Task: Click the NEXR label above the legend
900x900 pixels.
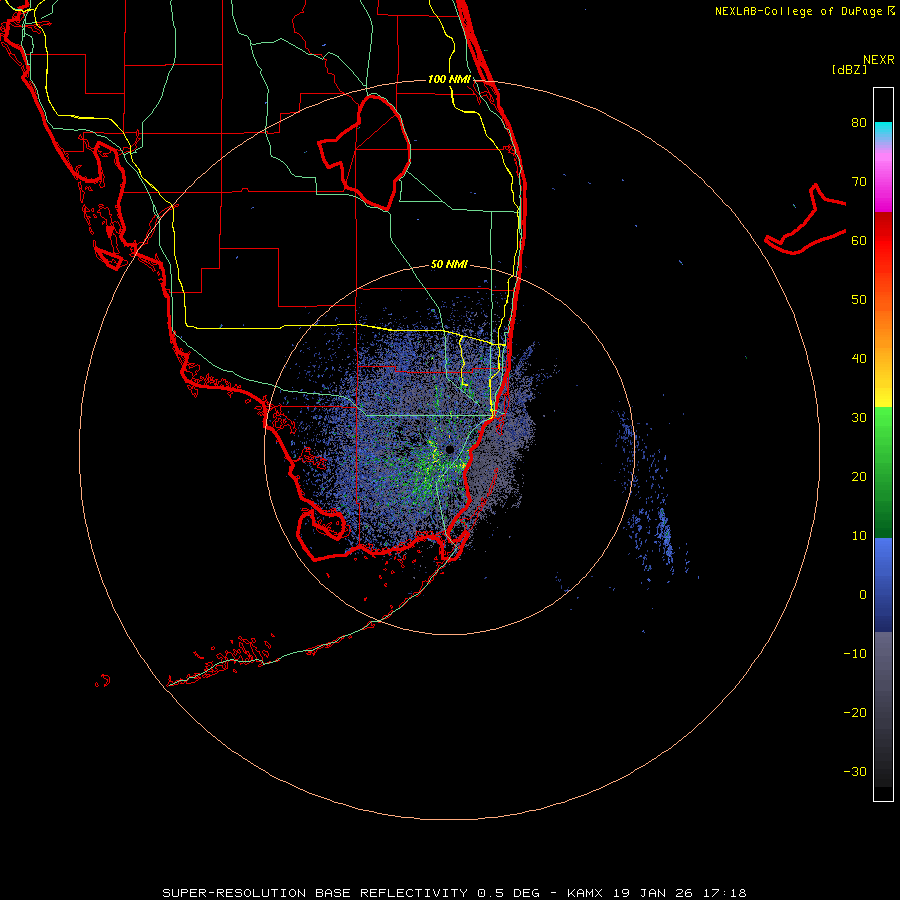Action: (x=879, y=60)
